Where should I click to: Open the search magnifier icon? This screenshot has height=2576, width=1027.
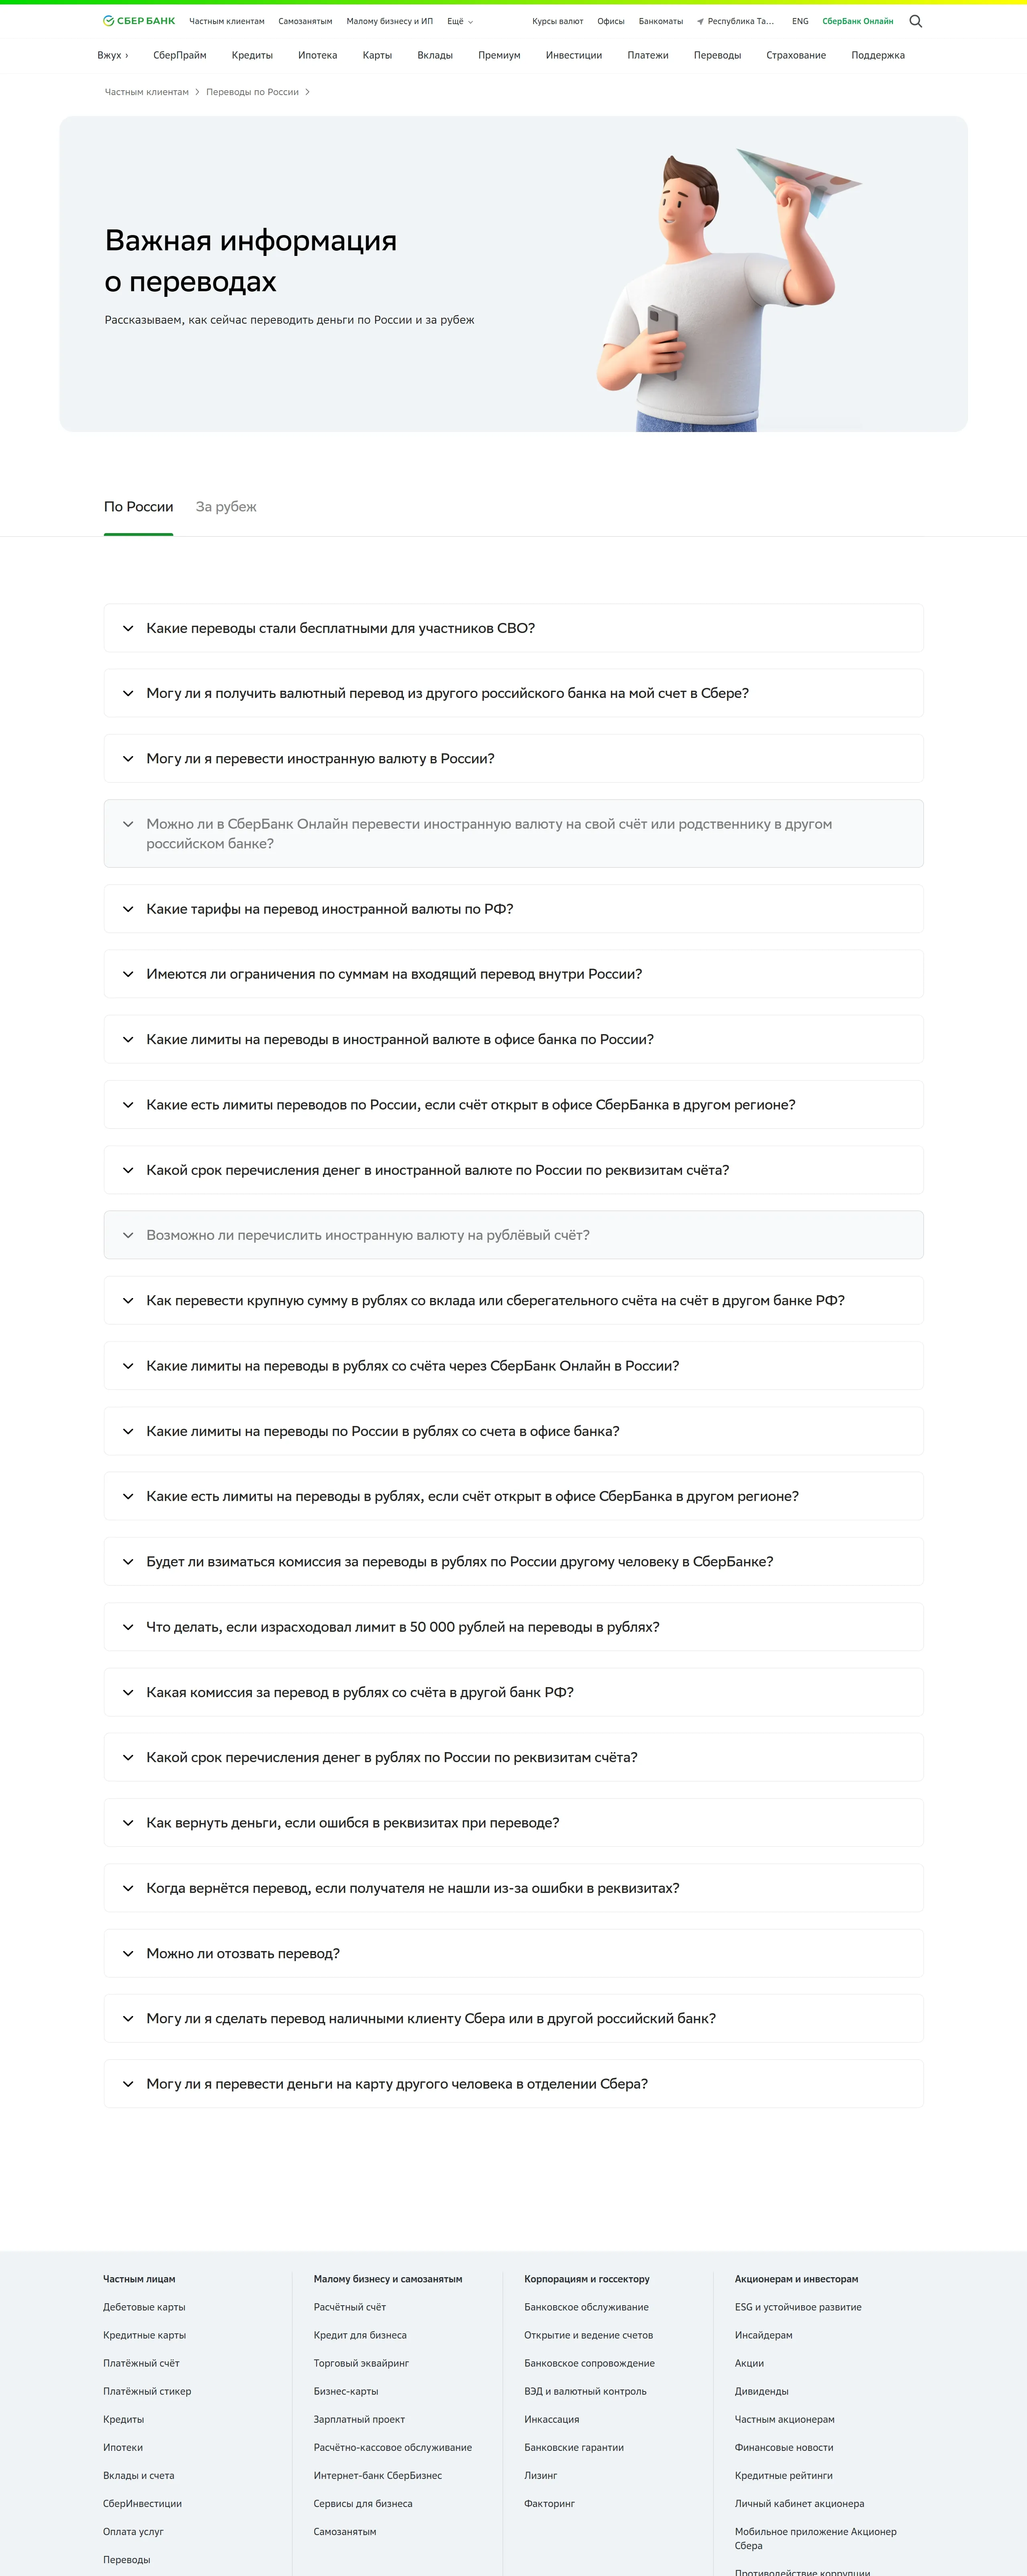tap(915, 21)
